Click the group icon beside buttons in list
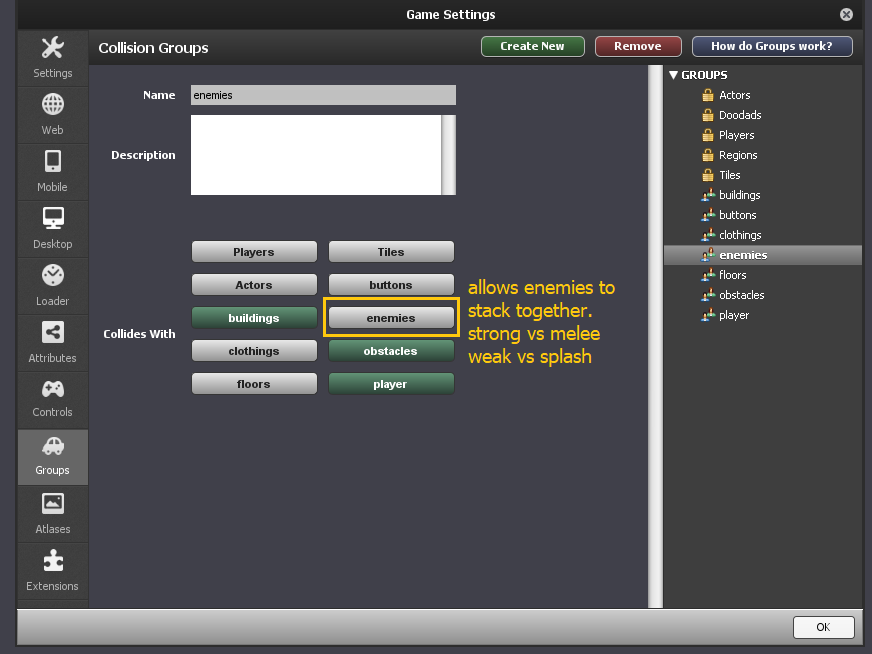 708,215
